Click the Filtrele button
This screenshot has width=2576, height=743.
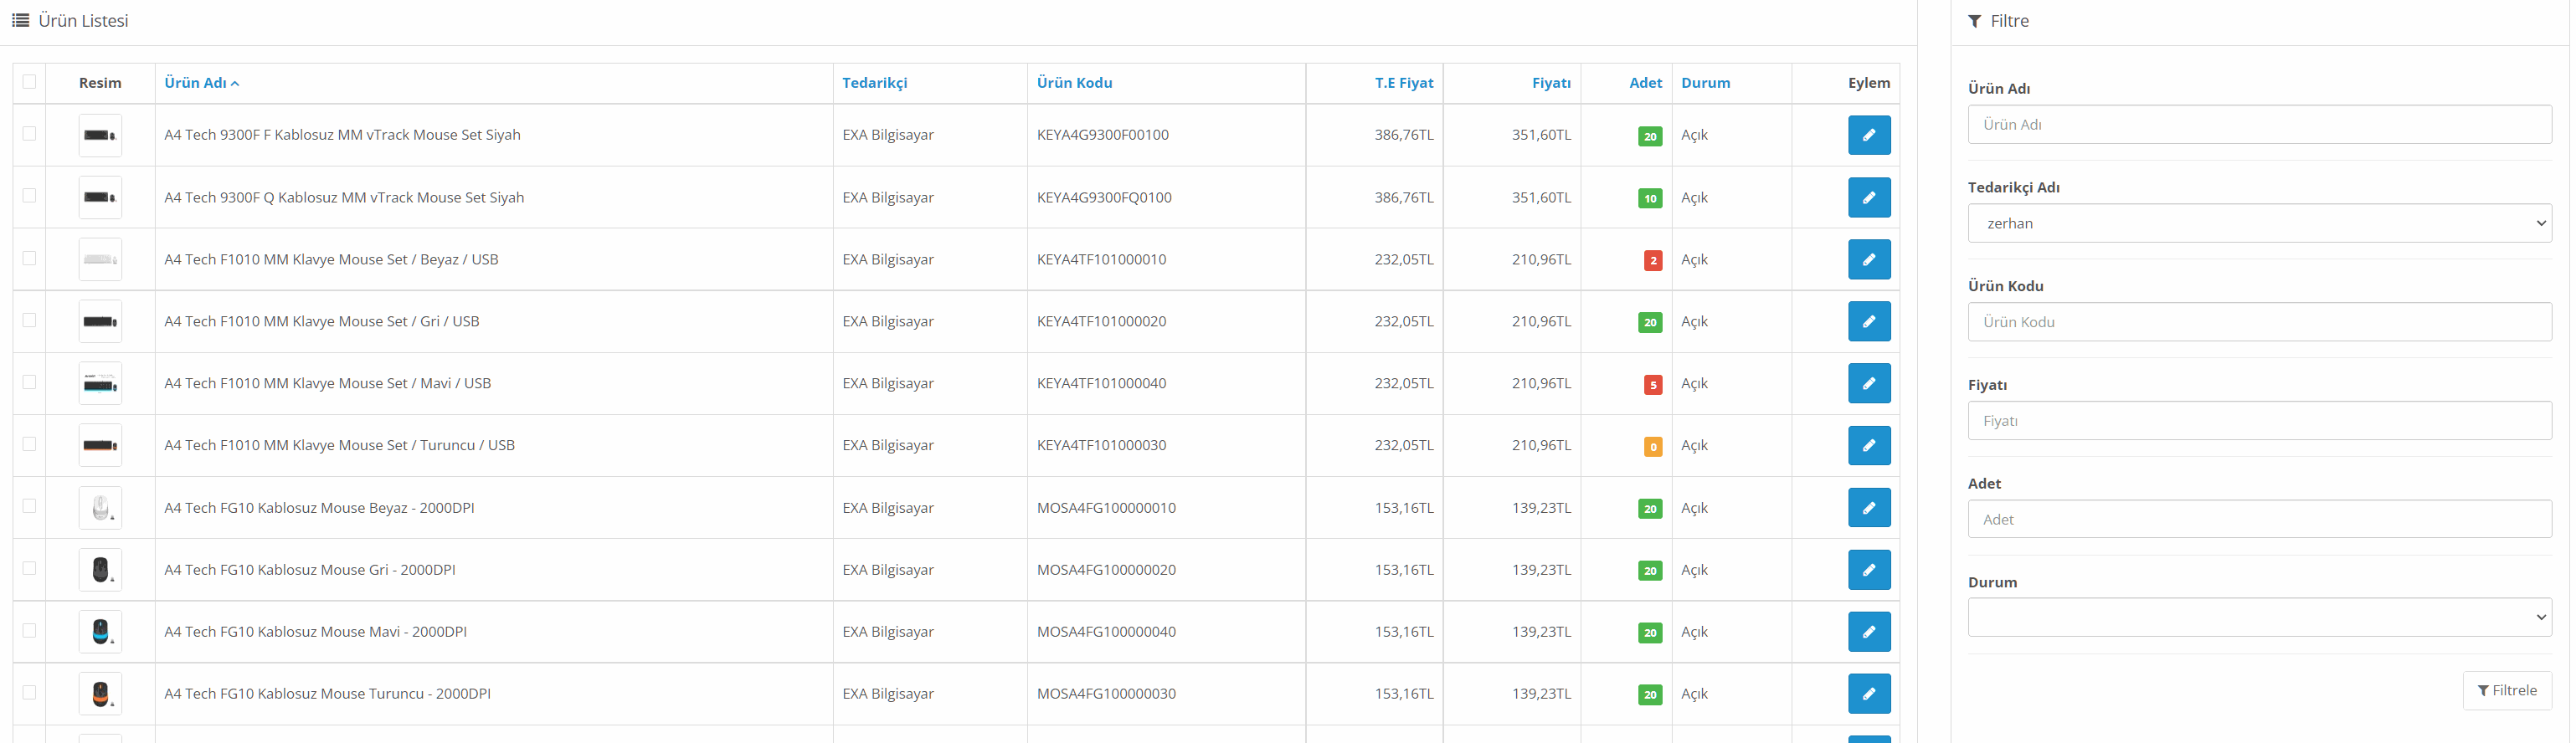[x=2506, y=690]
